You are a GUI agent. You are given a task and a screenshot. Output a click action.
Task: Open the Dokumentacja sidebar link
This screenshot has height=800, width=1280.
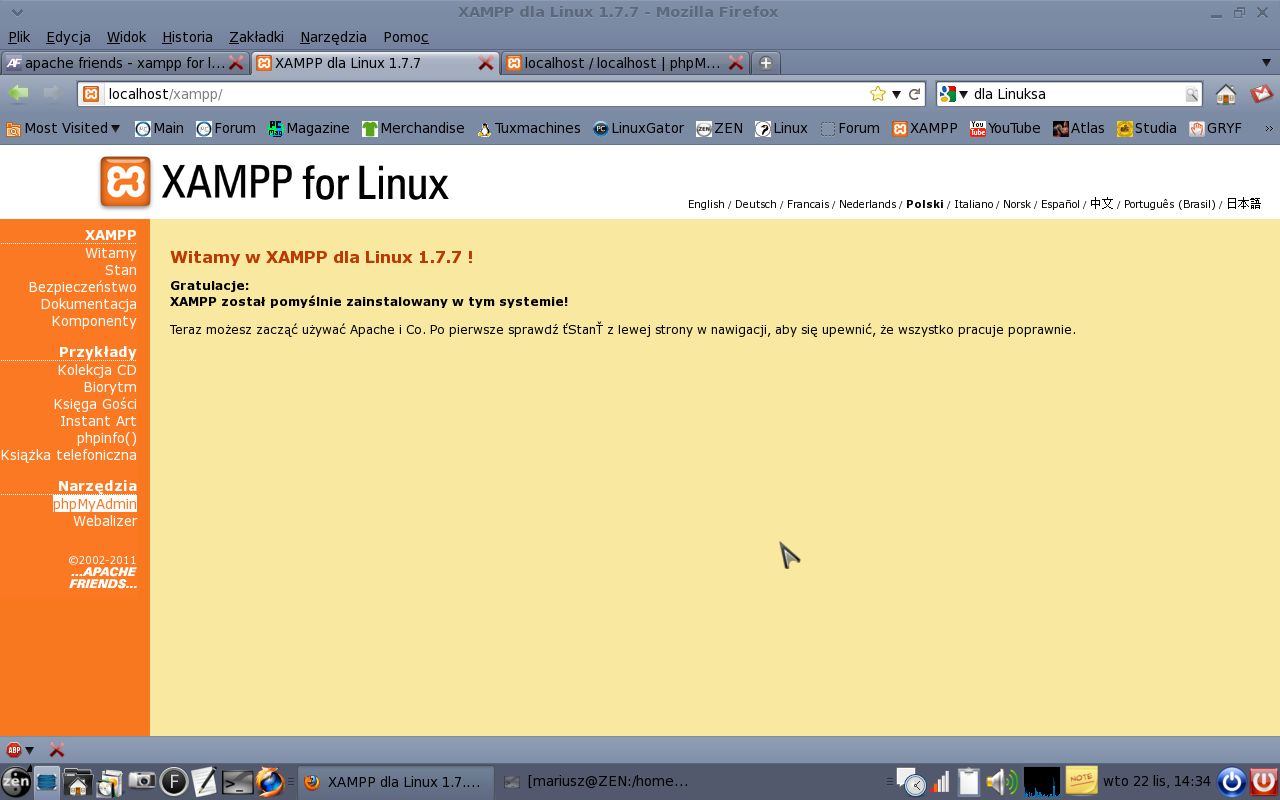(x=88, y=304)
